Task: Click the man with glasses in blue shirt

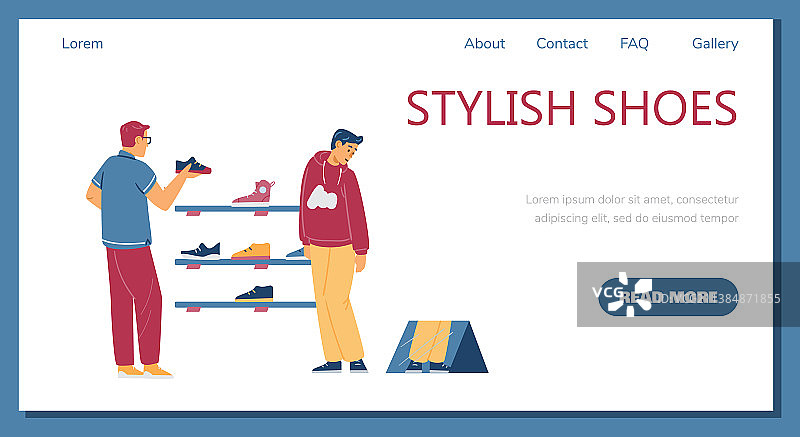Action: (137, 249)
